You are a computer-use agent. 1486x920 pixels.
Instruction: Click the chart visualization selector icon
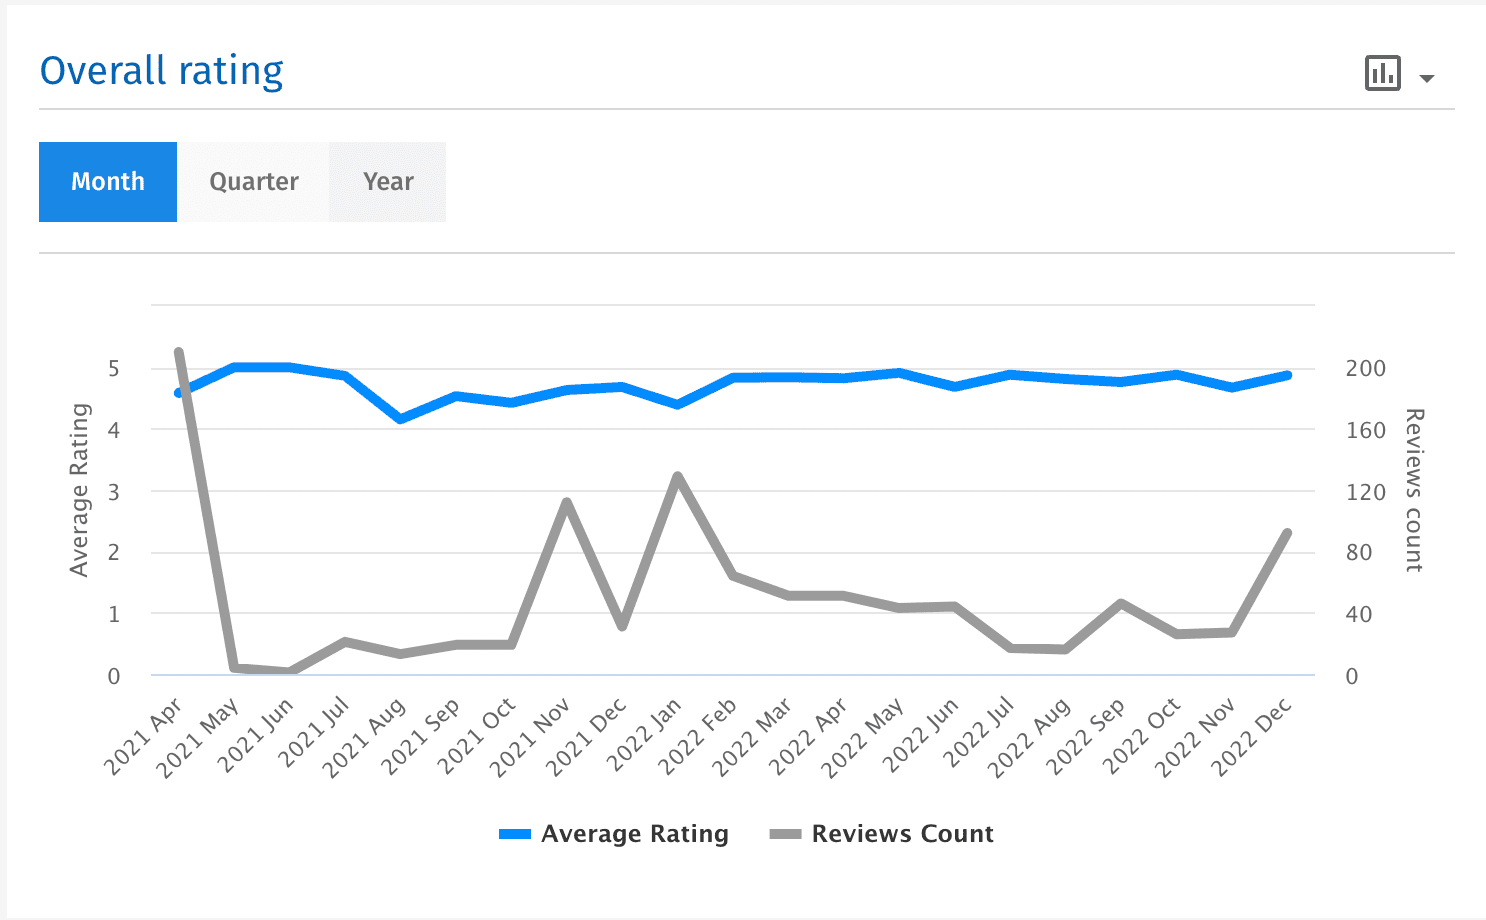[x=1383, y=73]
